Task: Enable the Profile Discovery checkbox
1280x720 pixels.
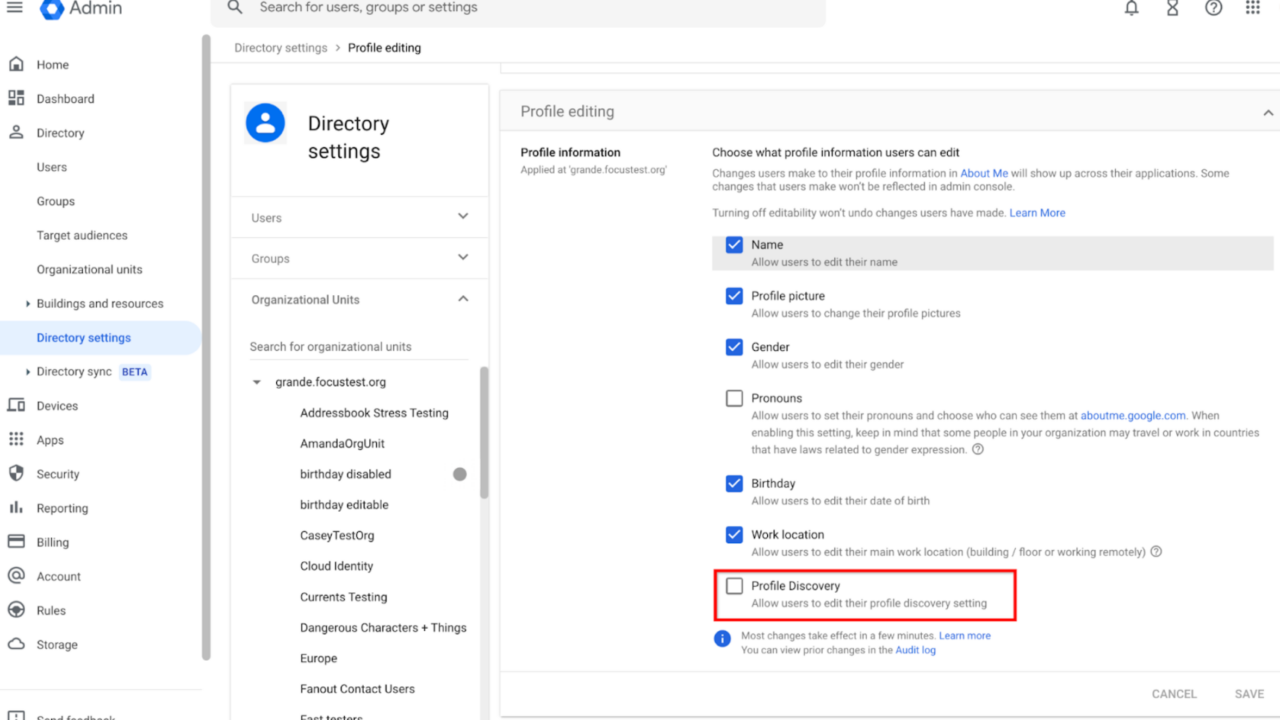Action: point(734,586)
